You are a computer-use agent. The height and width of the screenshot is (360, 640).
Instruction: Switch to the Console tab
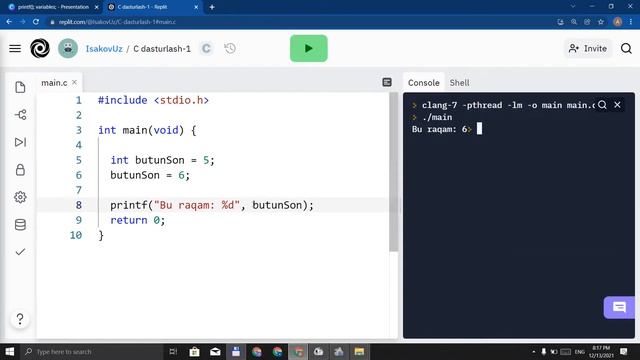424,82
